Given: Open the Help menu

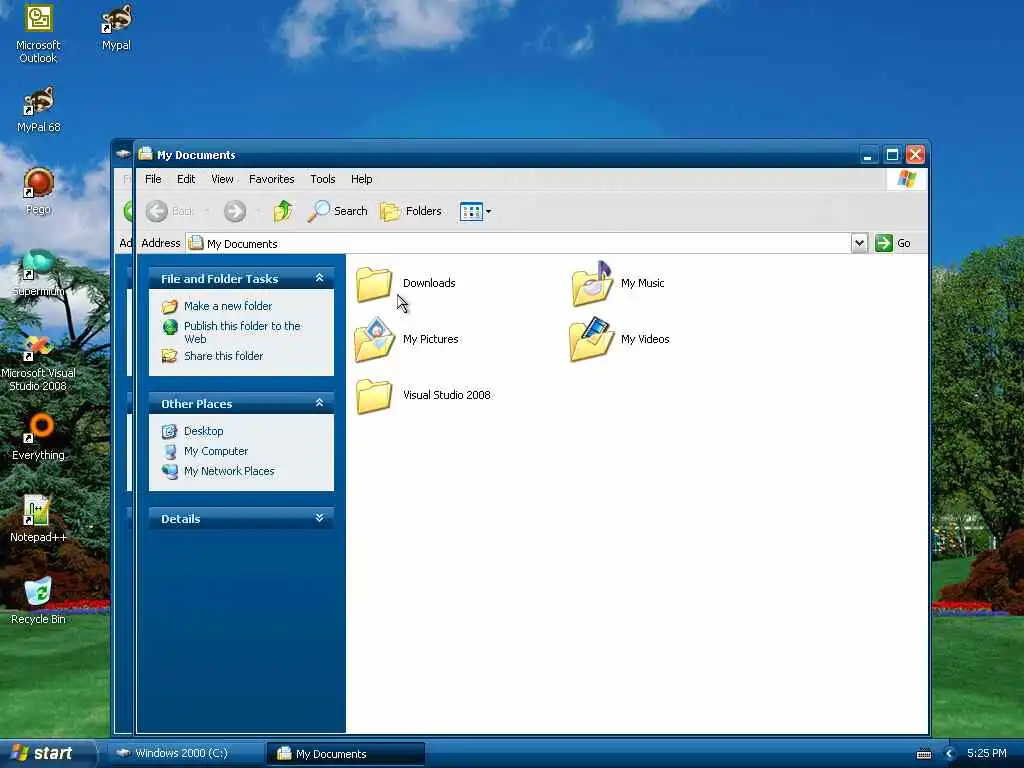Looking at the screenshot, I should click(361, 179).
